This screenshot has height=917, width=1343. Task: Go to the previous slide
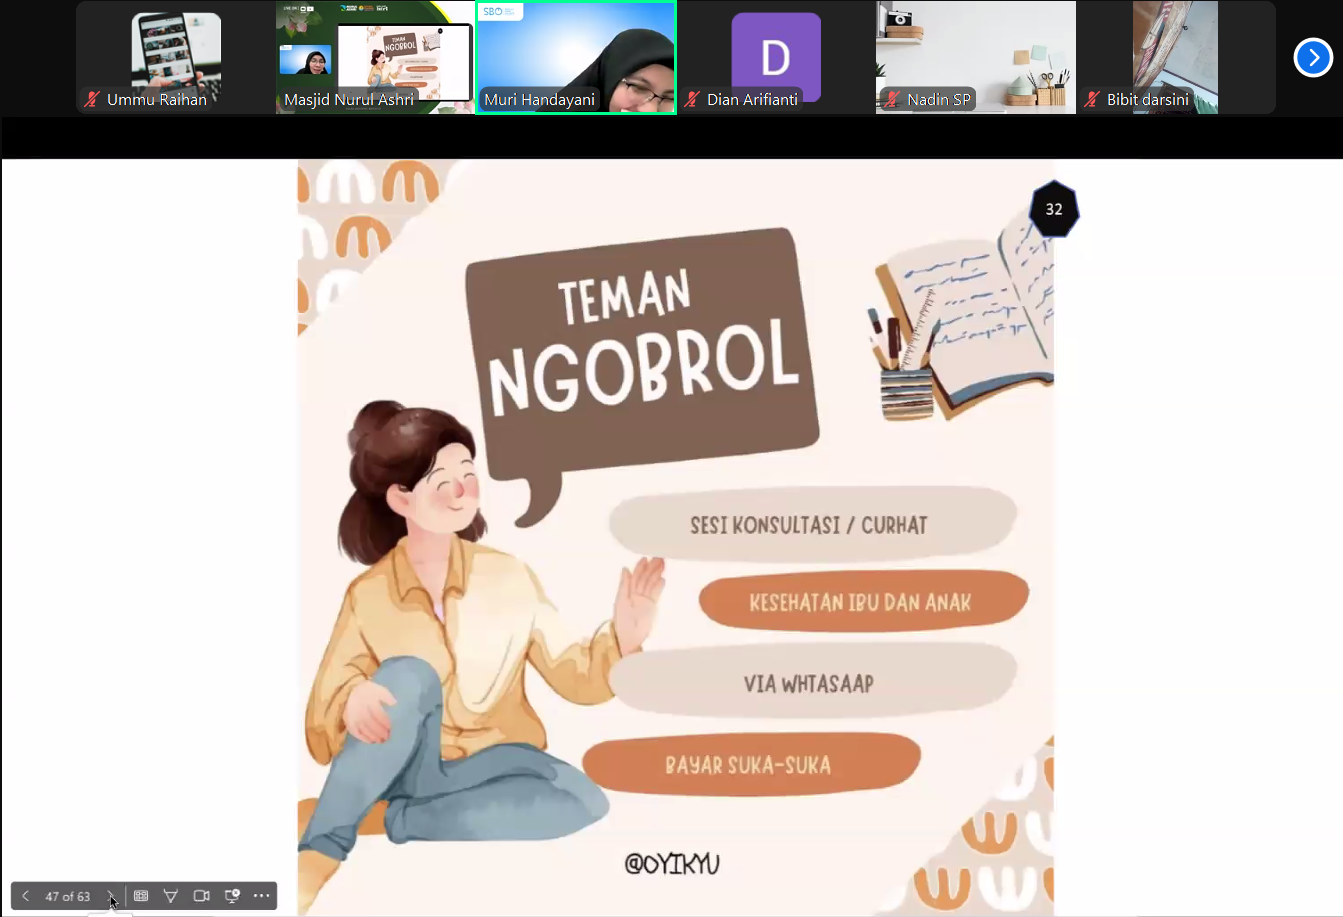[x=26, y=896]
